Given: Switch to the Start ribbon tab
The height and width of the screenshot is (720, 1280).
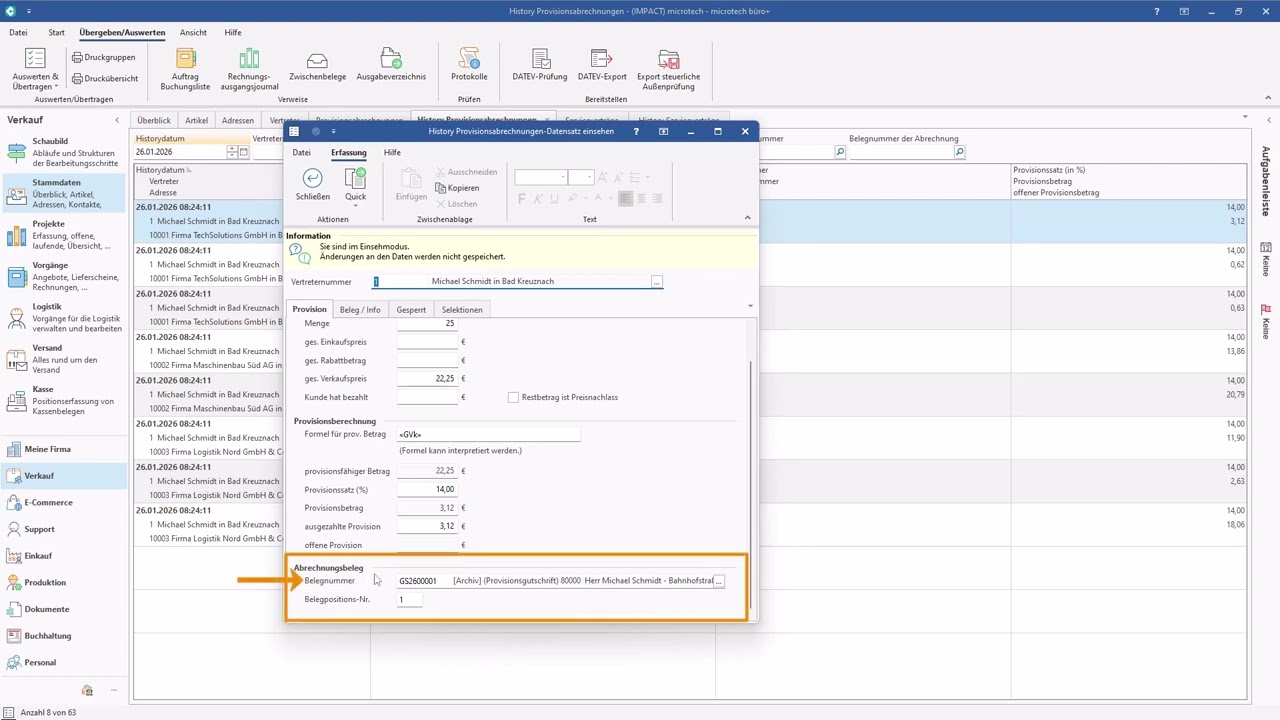Looking at the screenshot, I should tap(56, 32).
